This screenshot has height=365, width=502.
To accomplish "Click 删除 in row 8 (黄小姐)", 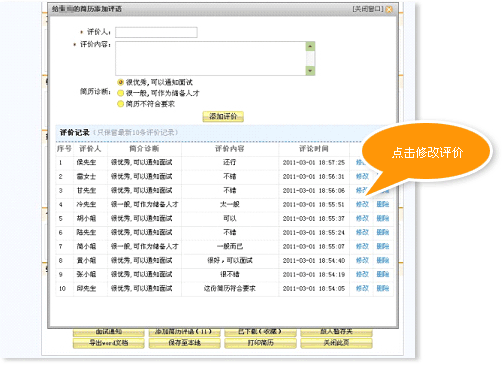I will (383, 260).
